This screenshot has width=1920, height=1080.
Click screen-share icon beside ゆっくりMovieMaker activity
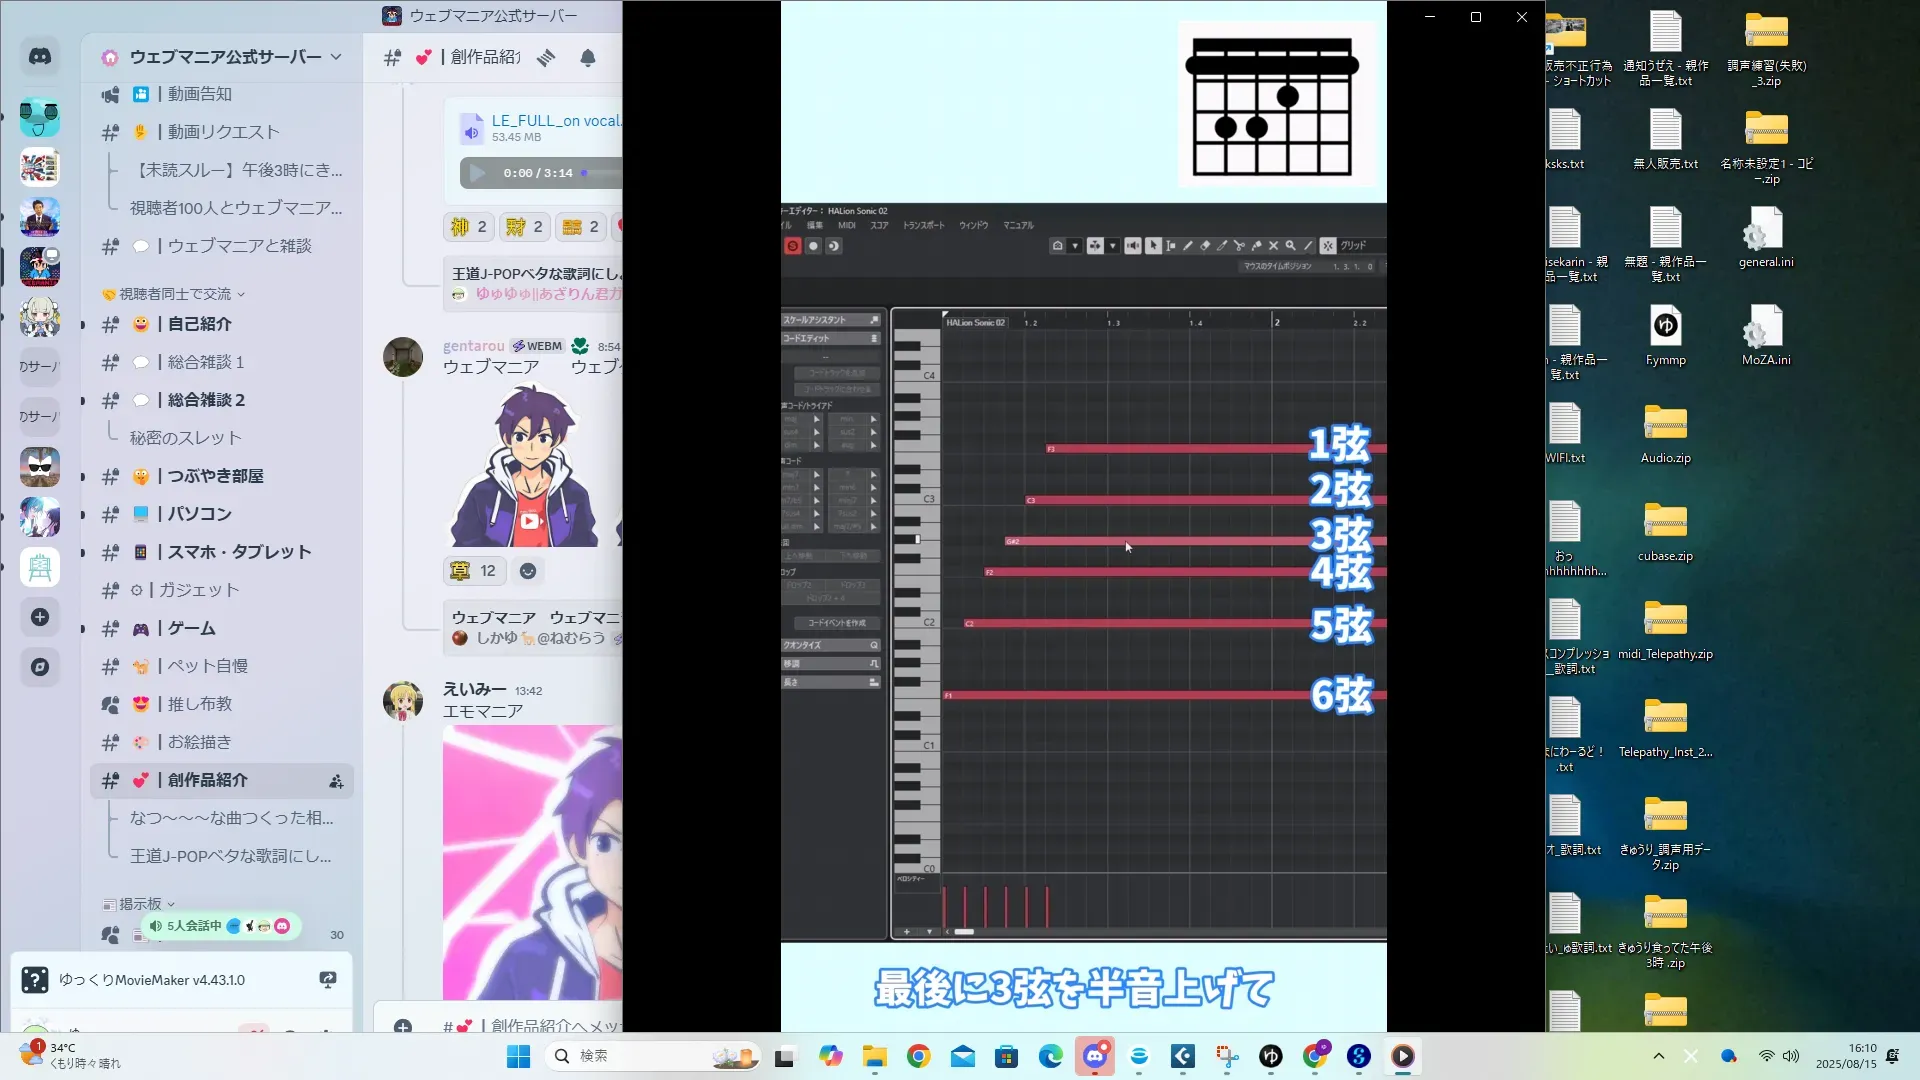tap(327, 980)
